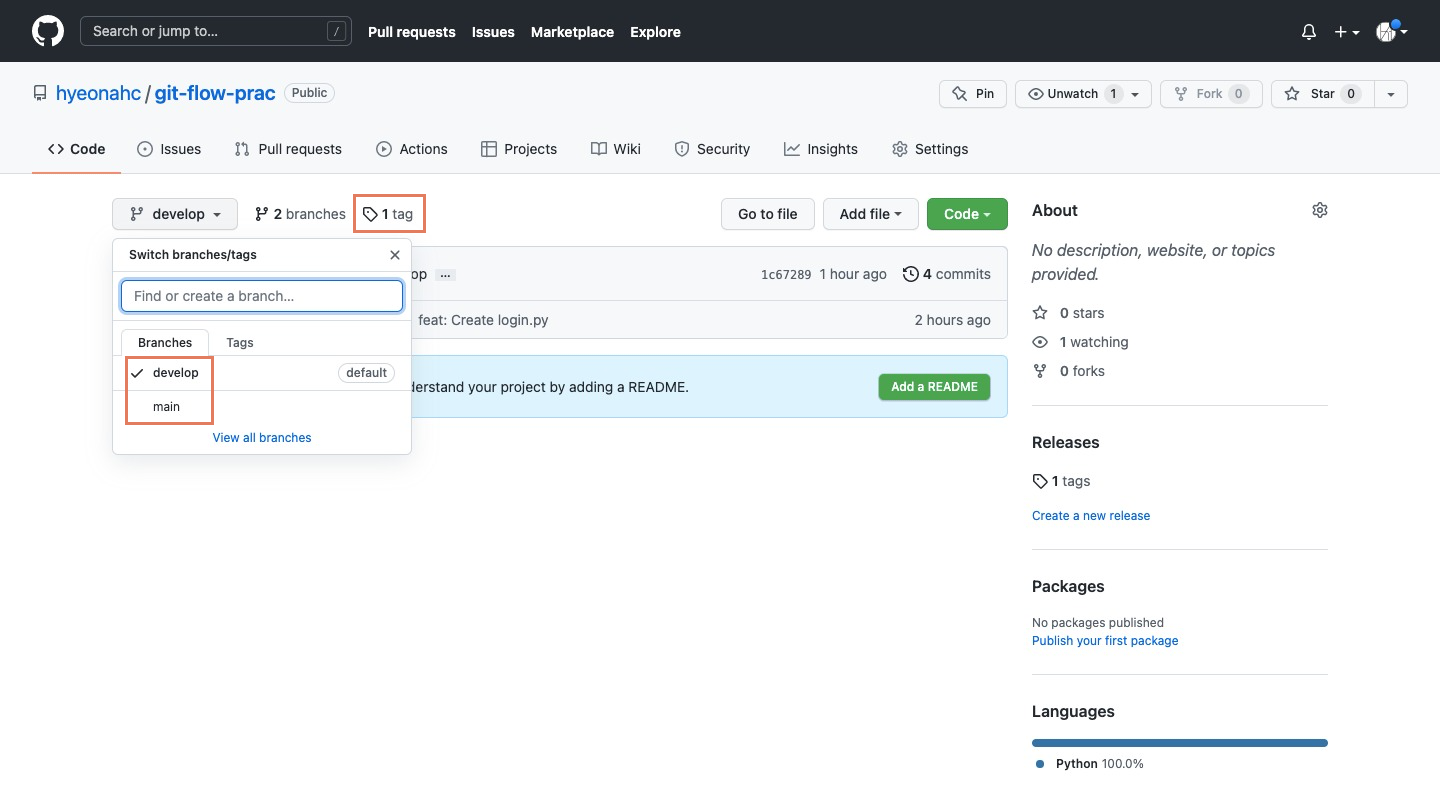The image size is (1440, 796).
Task: Click Go to file
Action: pos(768,214)
